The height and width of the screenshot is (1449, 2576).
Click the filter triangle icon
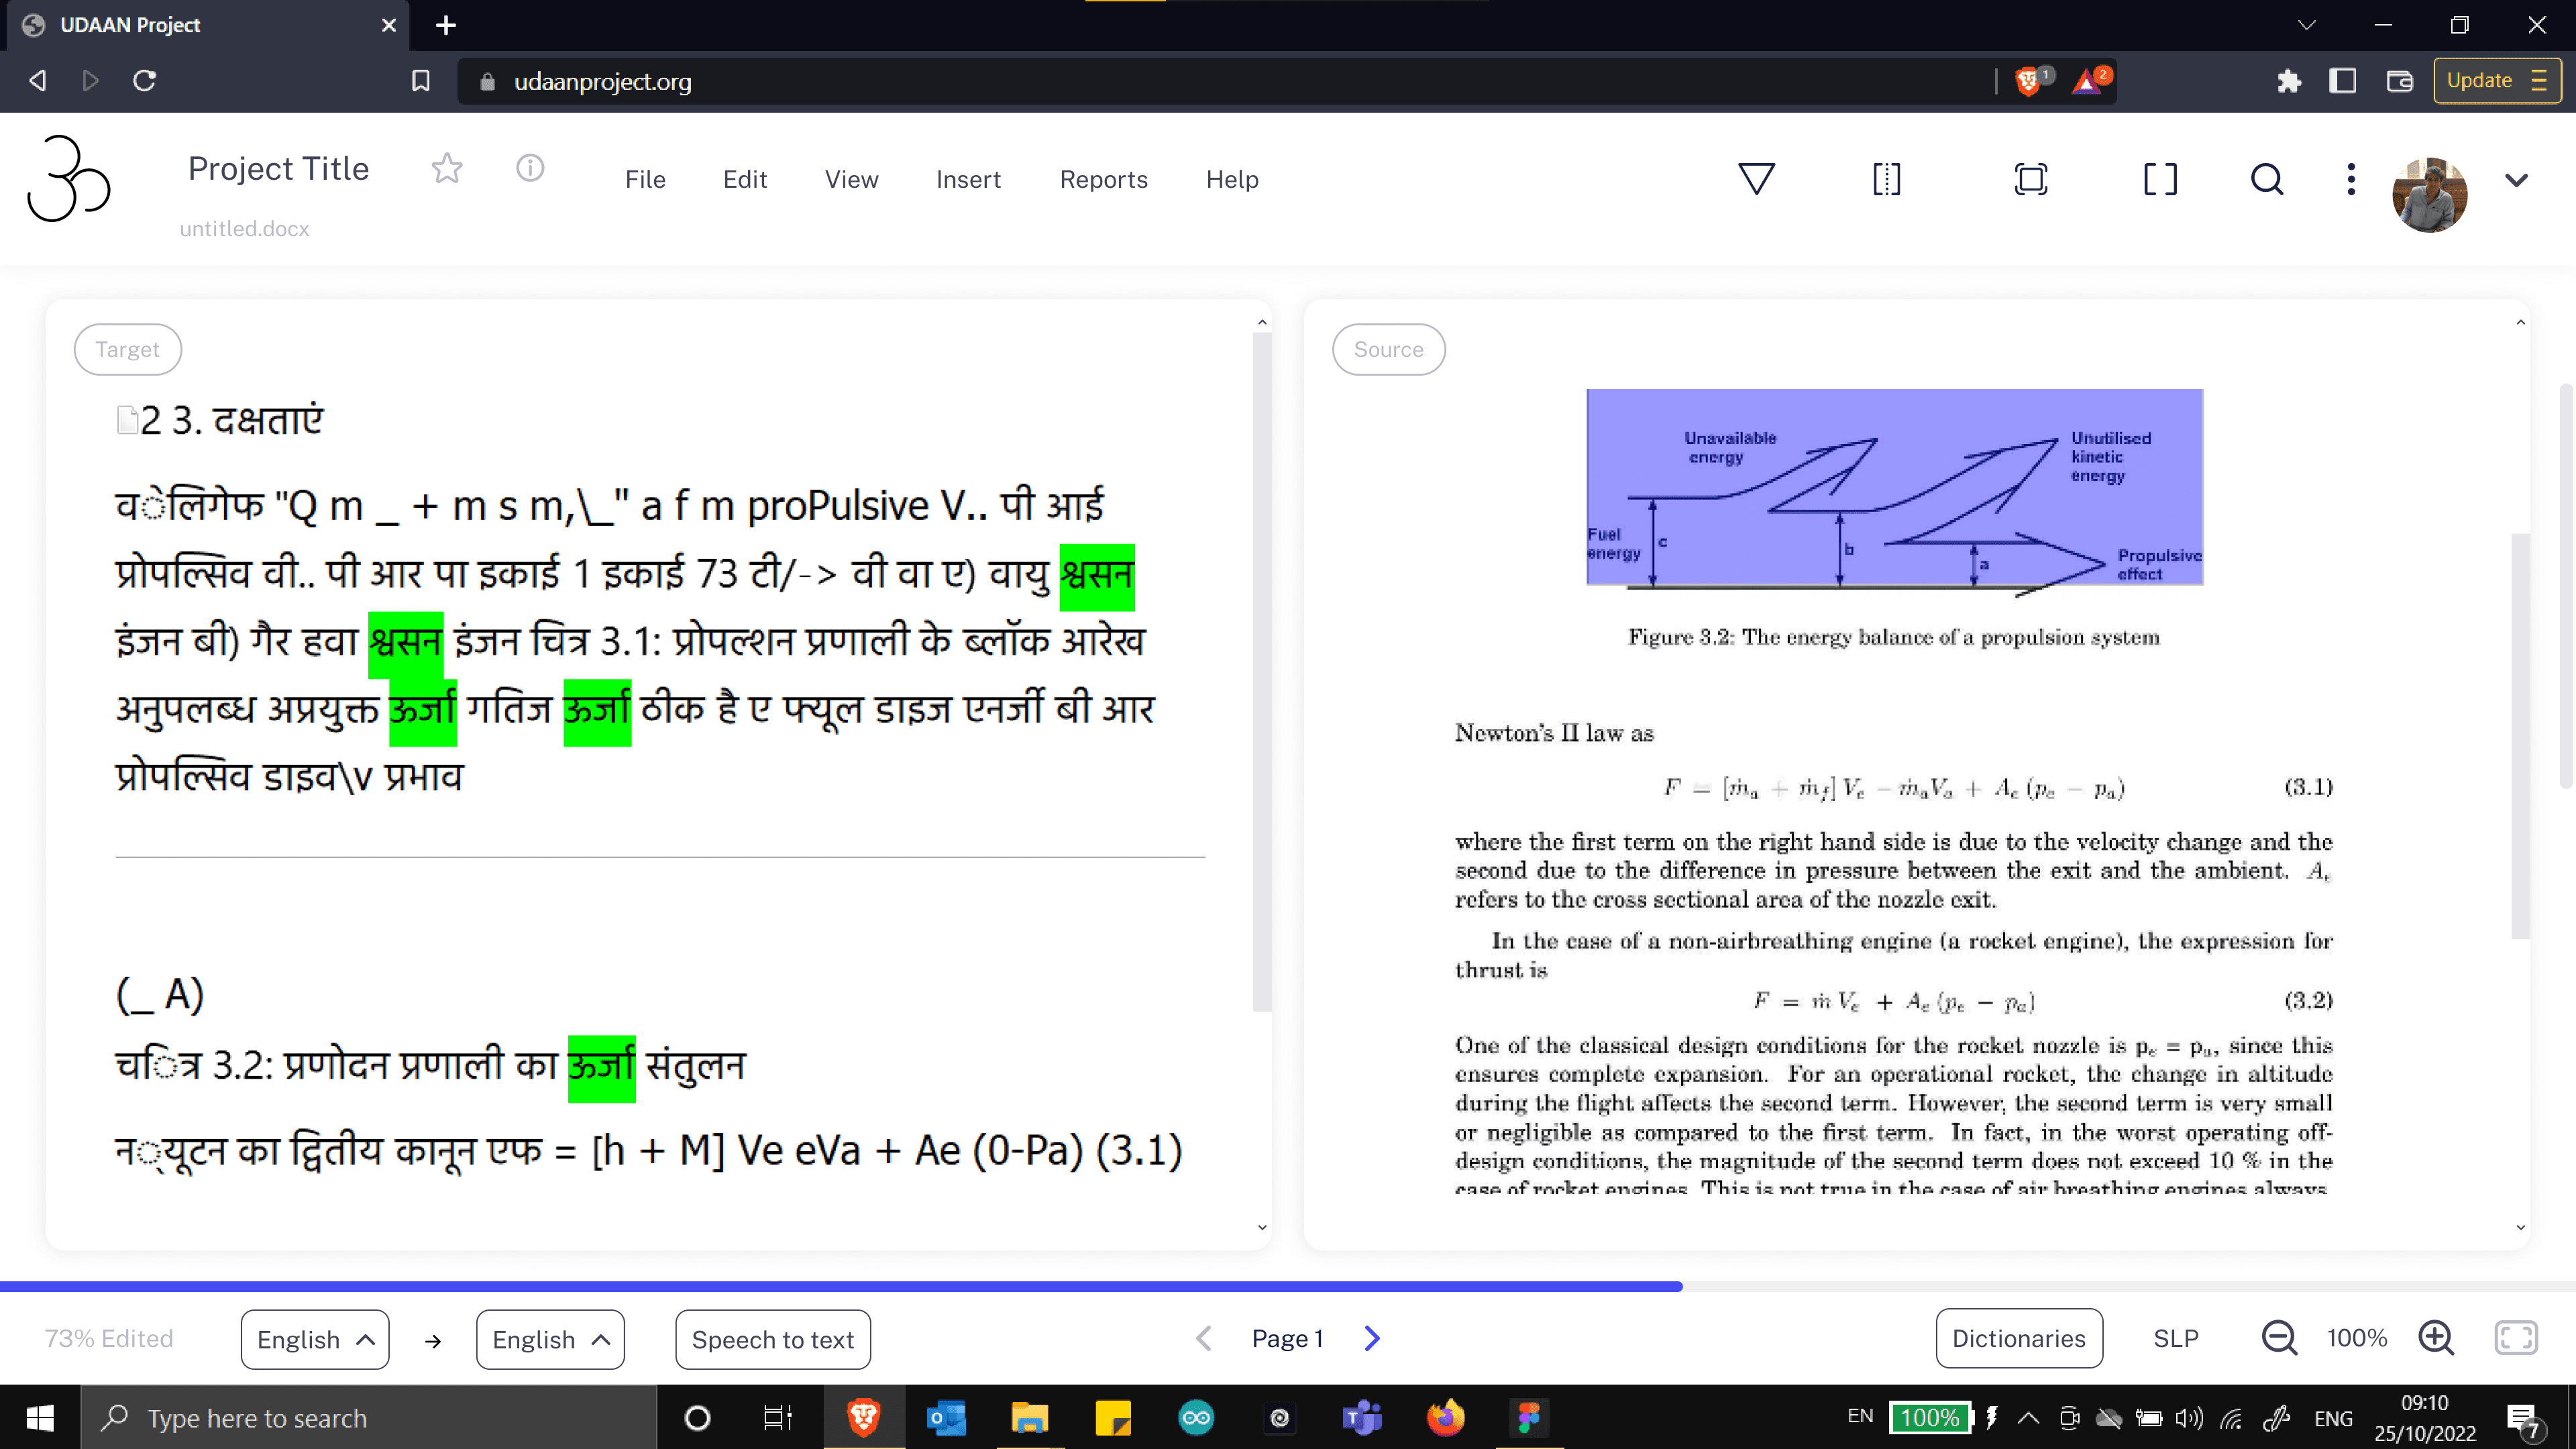pos(1756,179)
